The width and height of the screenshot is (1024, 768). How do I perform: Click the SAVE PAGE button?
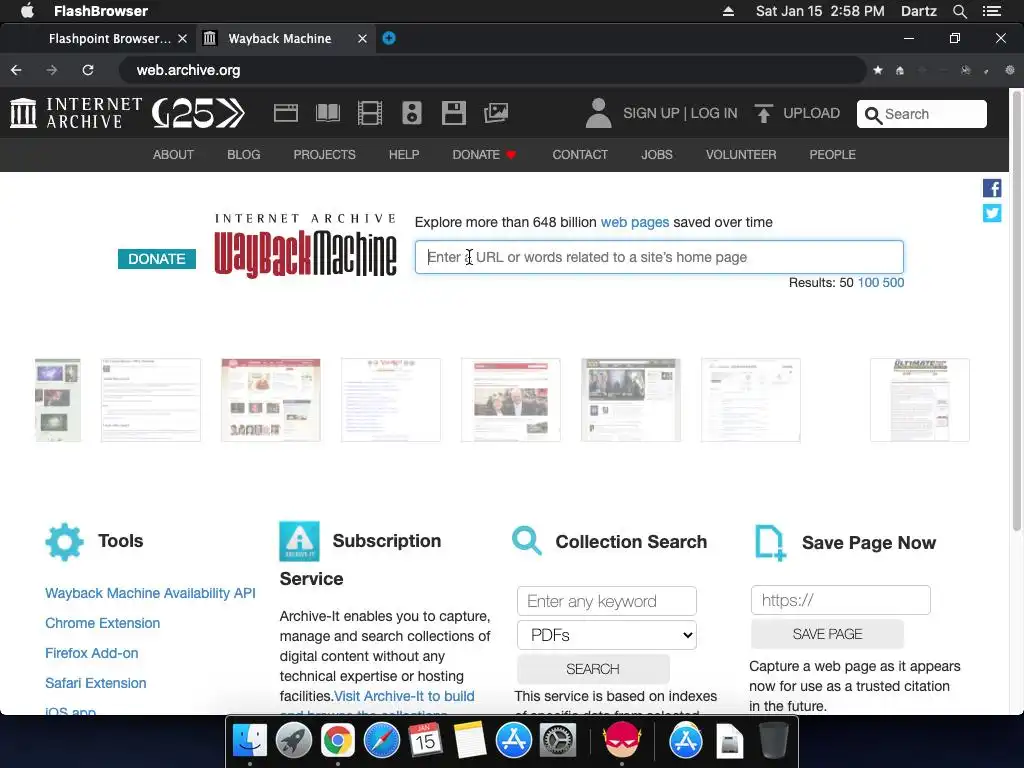pyautogui.click(x=827, y=634)
